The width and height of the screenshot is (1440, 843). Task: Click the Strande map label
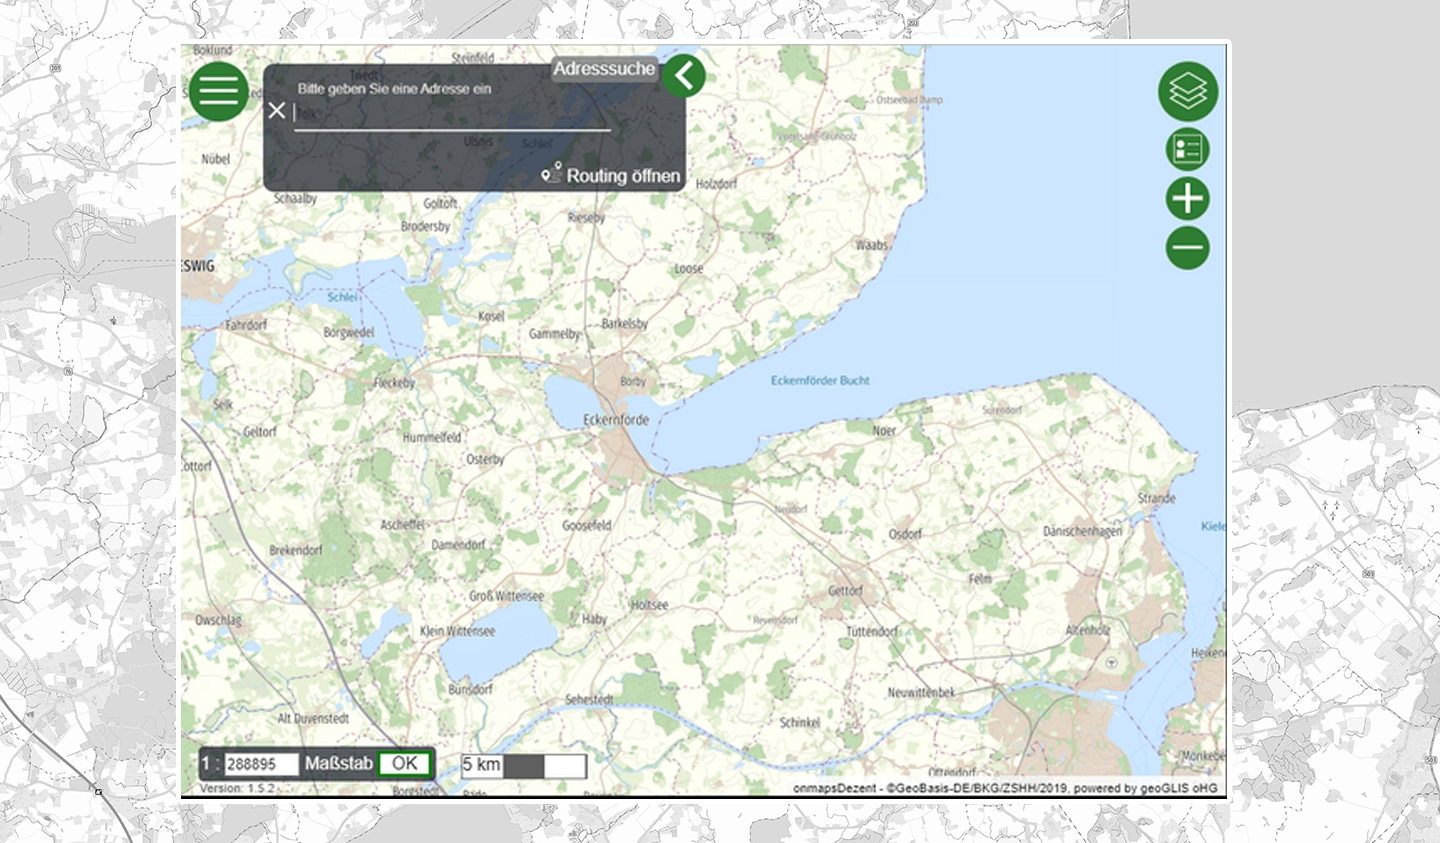(x=1156, y=498)
